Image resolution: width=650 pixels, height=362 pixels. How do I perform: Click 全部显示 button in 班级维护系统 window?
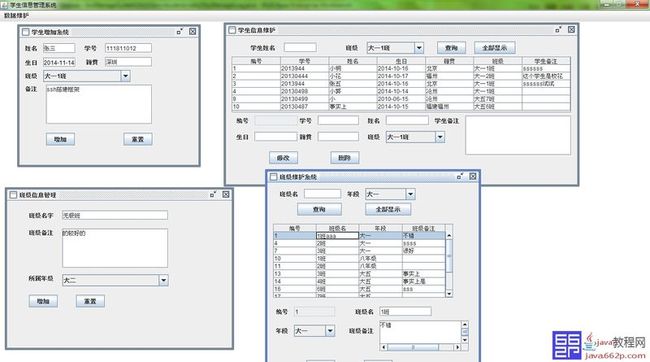(388, 209)
